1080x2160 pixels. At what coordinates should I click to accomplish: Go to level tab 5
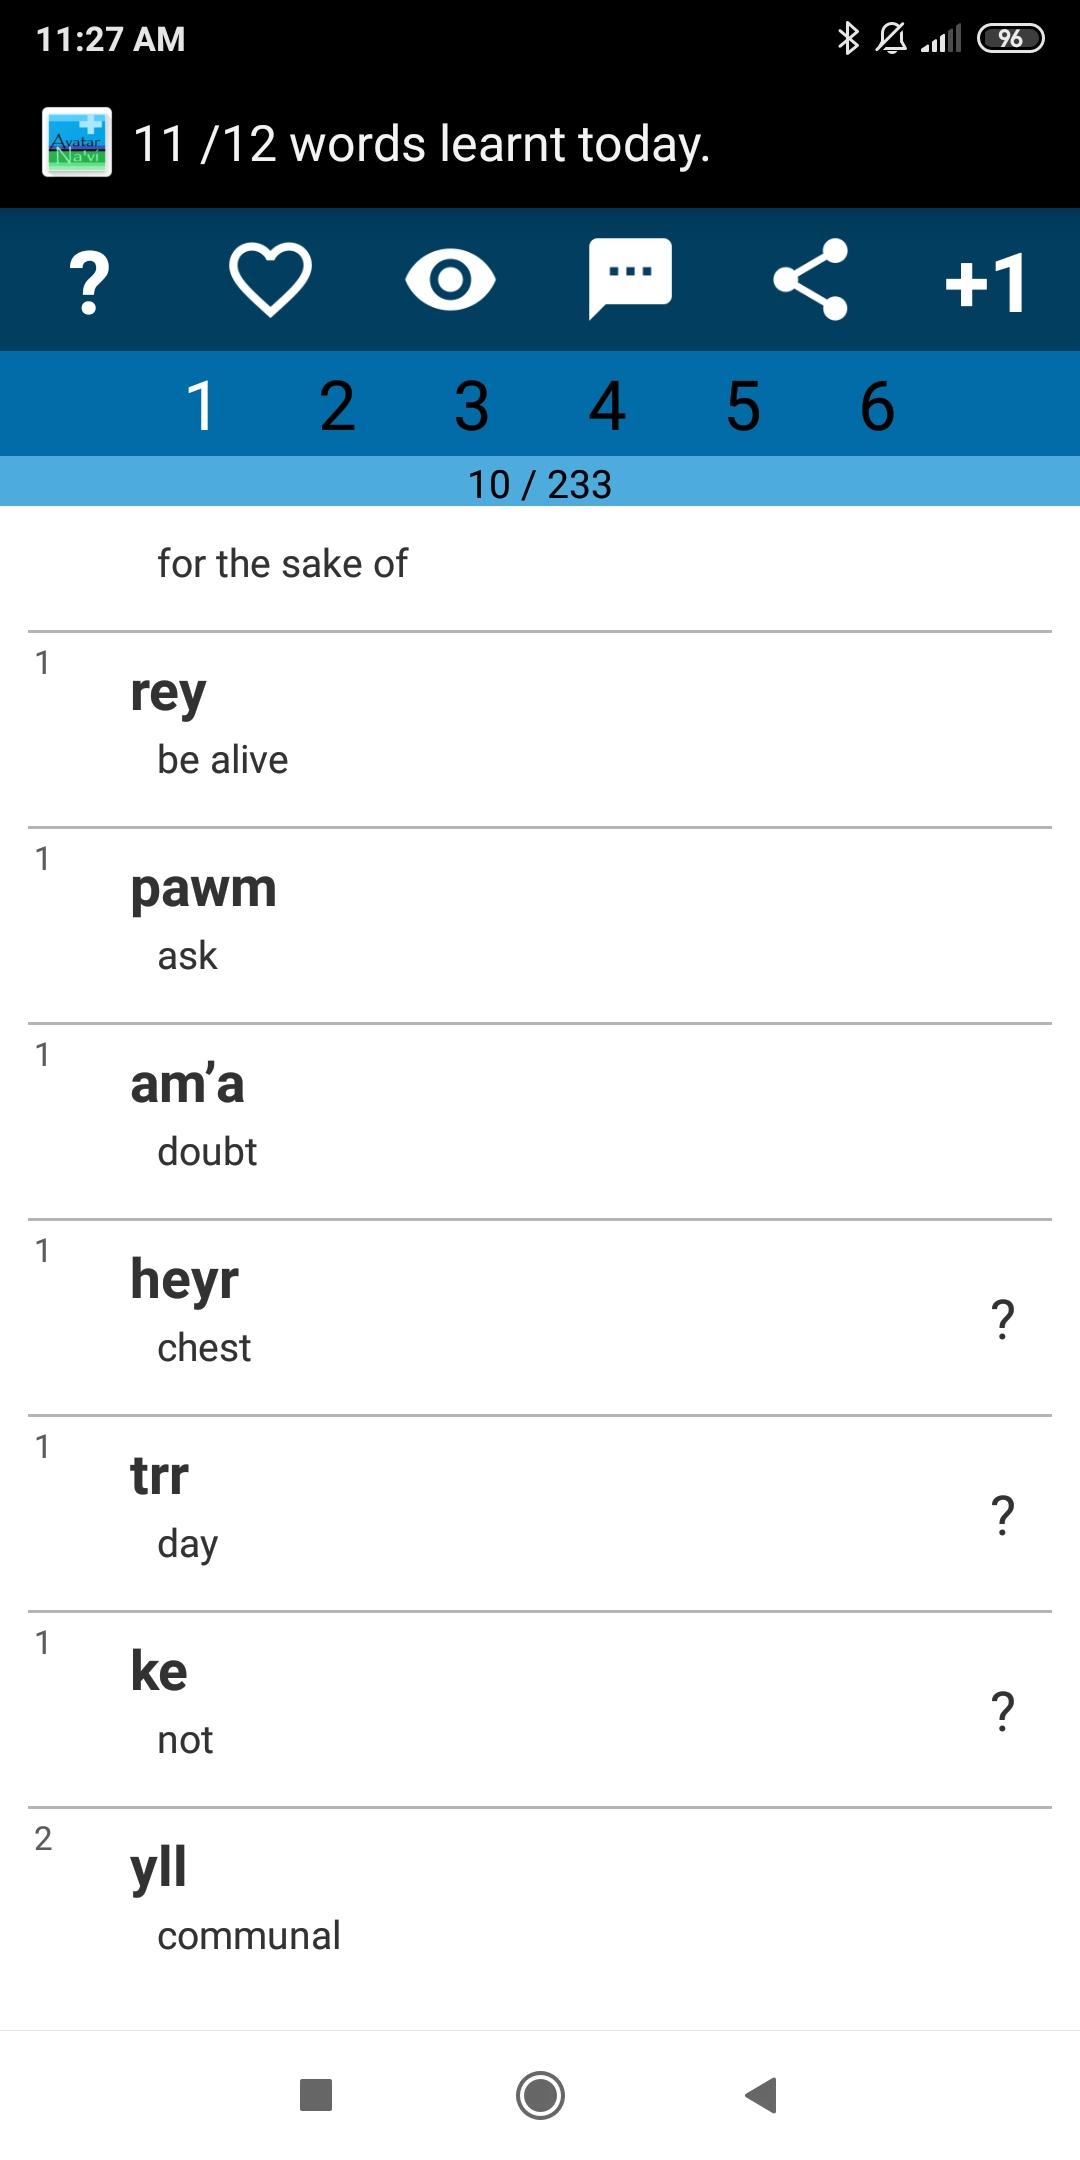click(742, 405)
